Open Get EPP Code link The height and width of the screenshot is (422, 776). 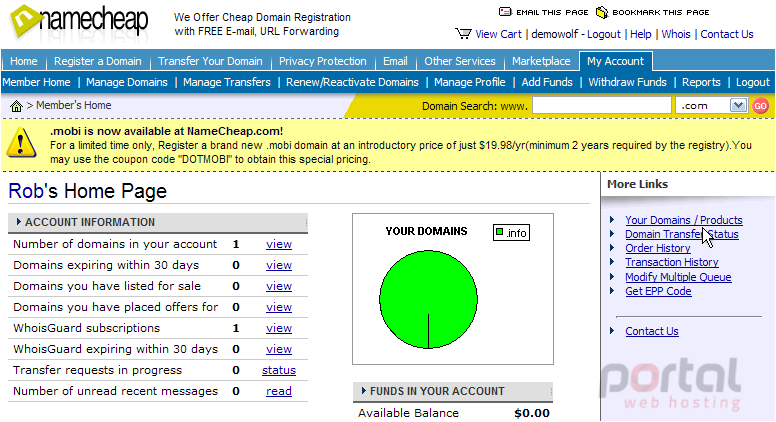(x=658, y=291)
